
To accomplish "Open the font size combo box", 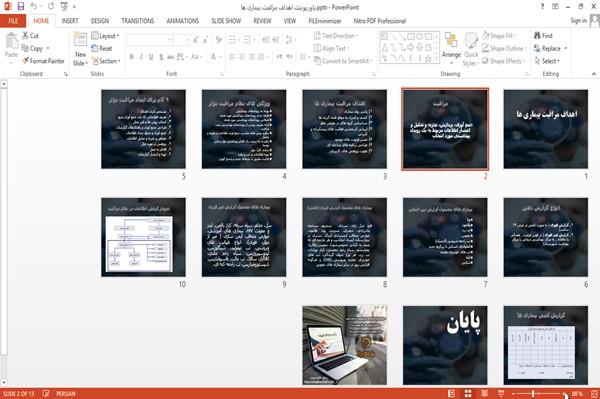I will pos(181,39).
